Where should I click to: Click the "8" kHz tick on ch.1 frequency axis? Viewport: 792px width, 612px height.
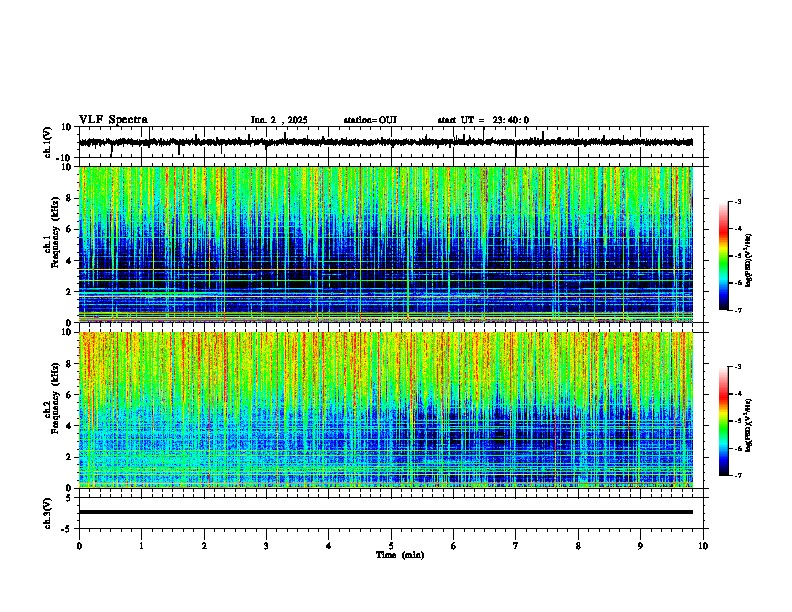coord(70,198)
